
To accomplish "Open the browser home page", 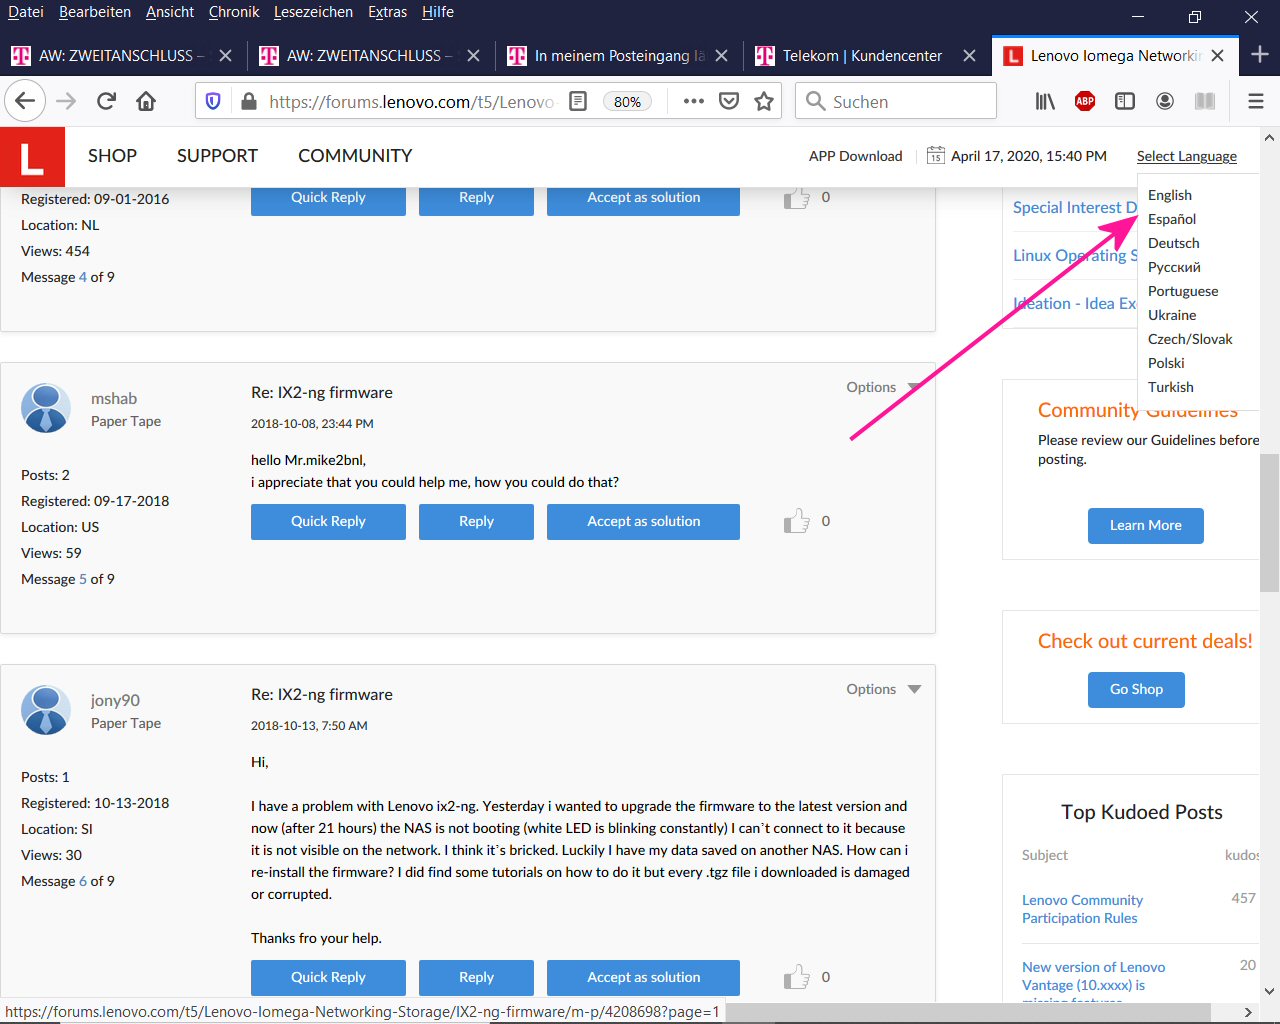I will click(x=146, y=101).
